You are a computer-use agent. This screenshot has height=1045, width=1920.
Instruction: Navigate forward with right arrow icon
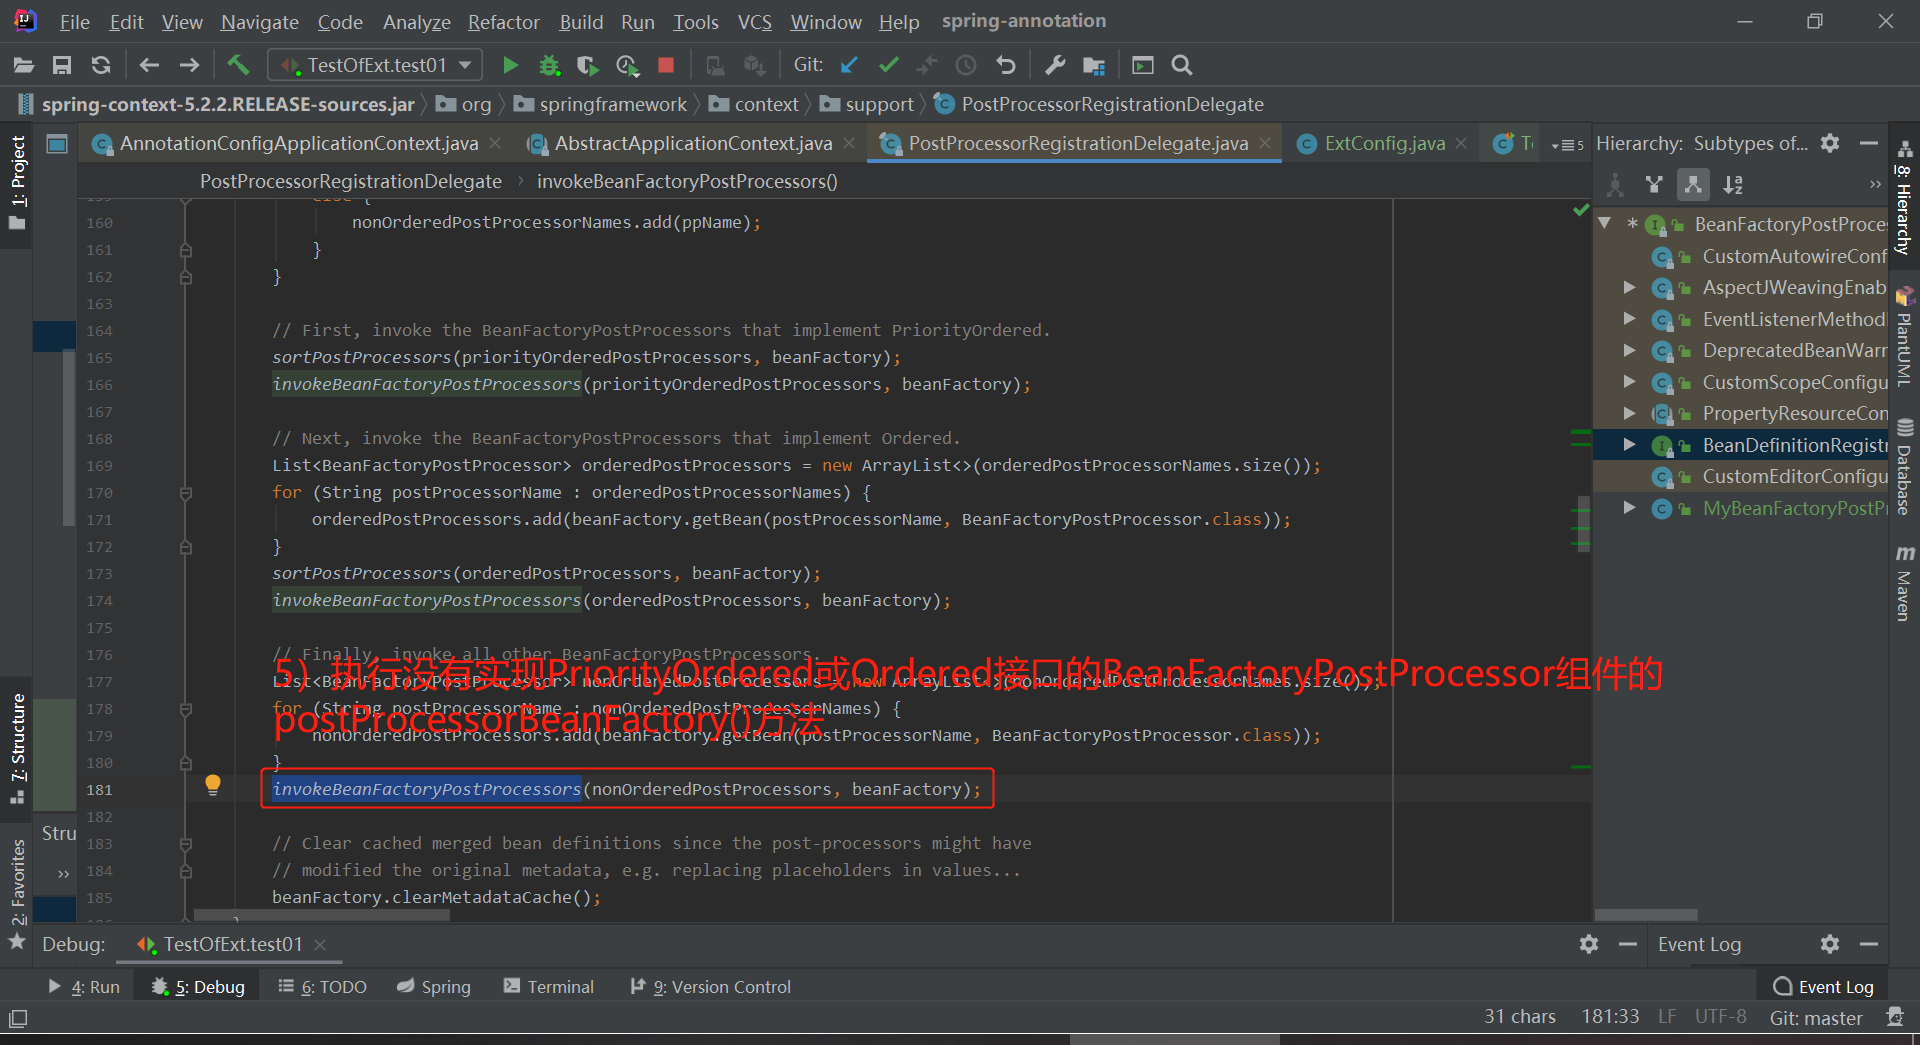(189, 65)
